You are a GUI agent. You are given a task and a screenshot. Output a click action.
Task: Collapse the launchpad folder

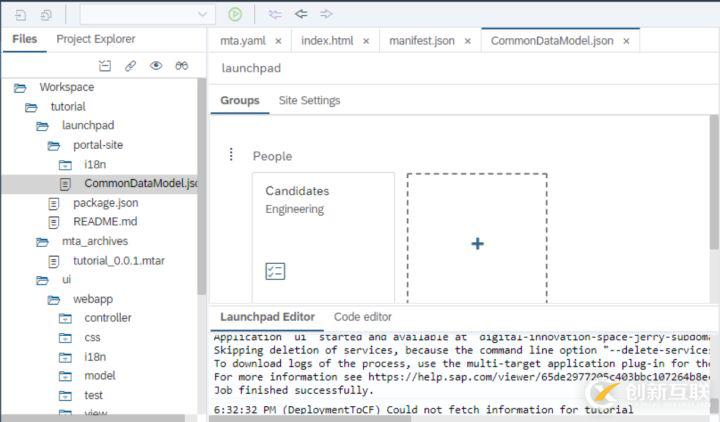(42, 126)
